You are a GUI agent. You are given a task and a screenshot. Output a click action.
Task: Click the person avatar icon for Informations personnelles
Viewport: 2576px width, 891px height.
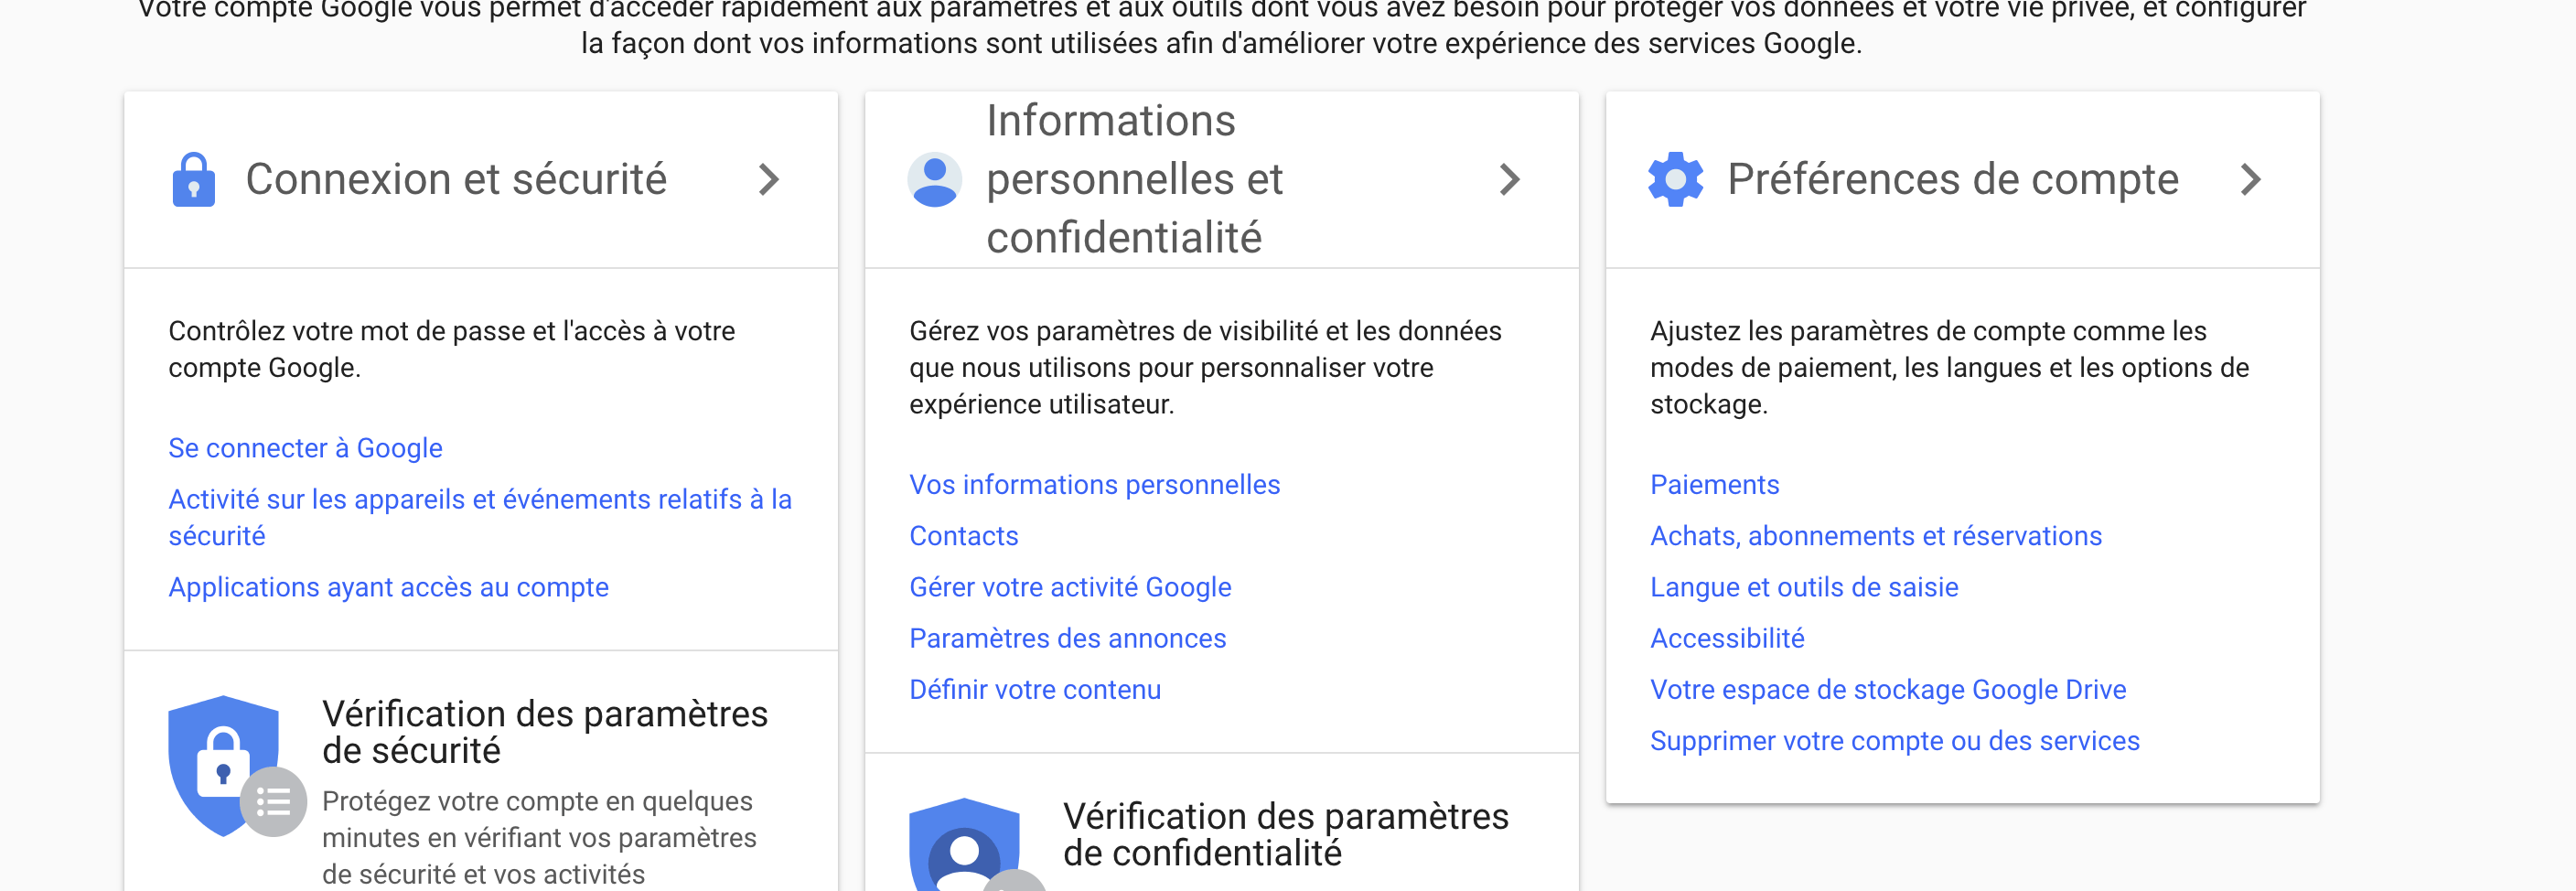click(934, 180)
